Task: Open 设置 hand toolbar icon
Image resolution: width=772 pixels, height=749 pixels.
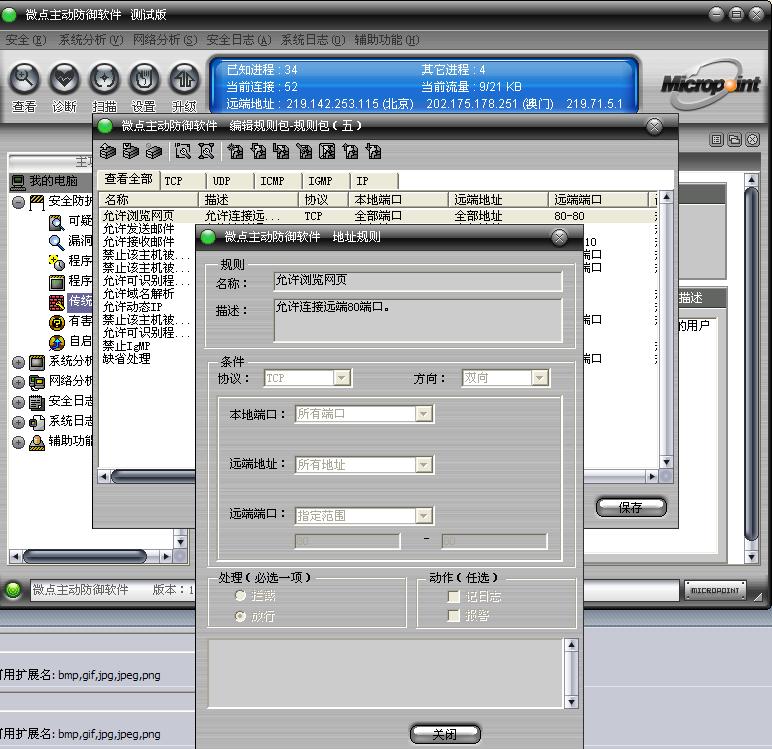Action: pyautogui.click(x=144, y=79)
